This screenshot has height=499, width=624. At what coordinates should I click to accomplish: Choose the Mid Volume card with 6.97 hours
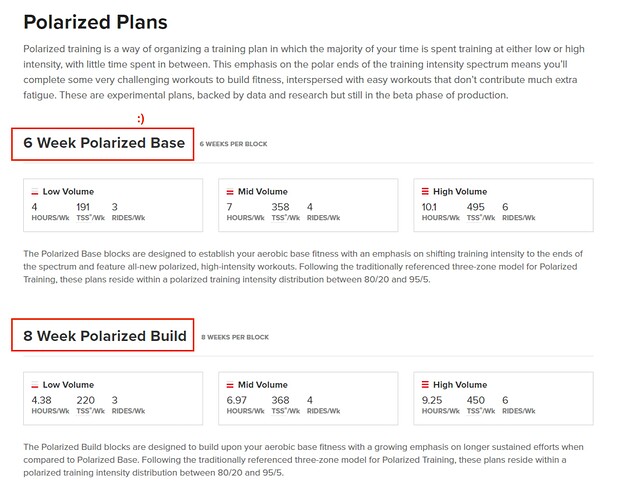308,398
